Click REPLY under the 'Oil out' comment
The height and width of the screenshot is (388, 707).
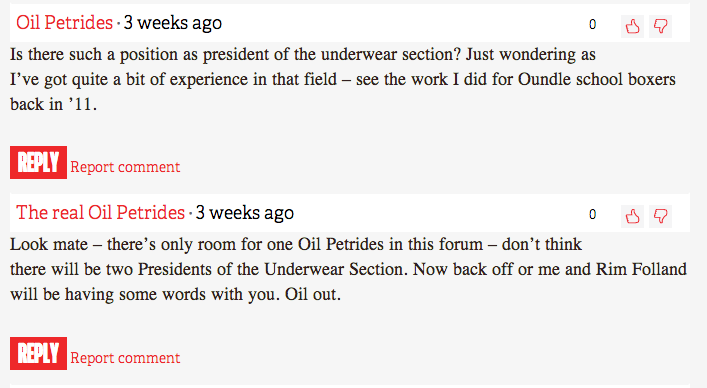(x=38, y=353)
